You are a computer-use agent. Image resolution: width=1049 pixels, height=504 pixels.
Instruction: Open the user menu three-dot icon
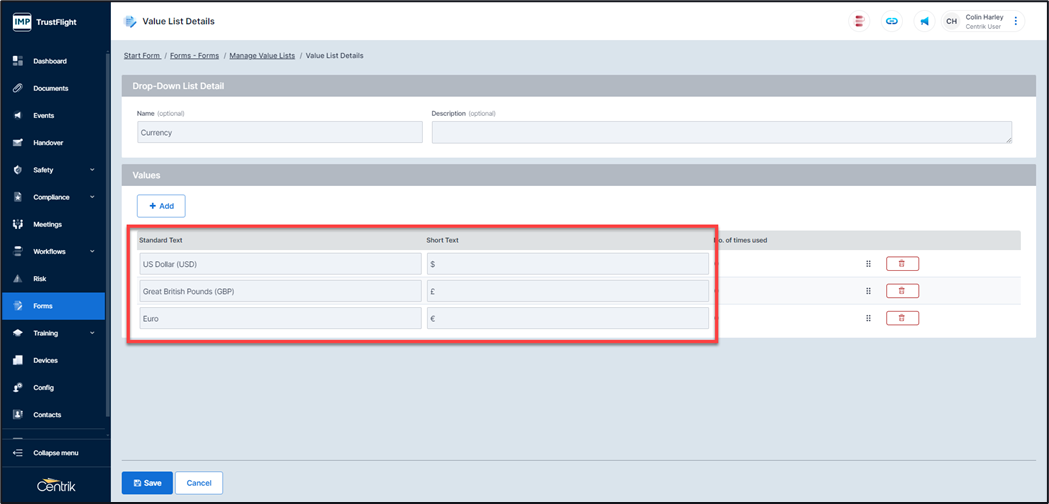1016,21
